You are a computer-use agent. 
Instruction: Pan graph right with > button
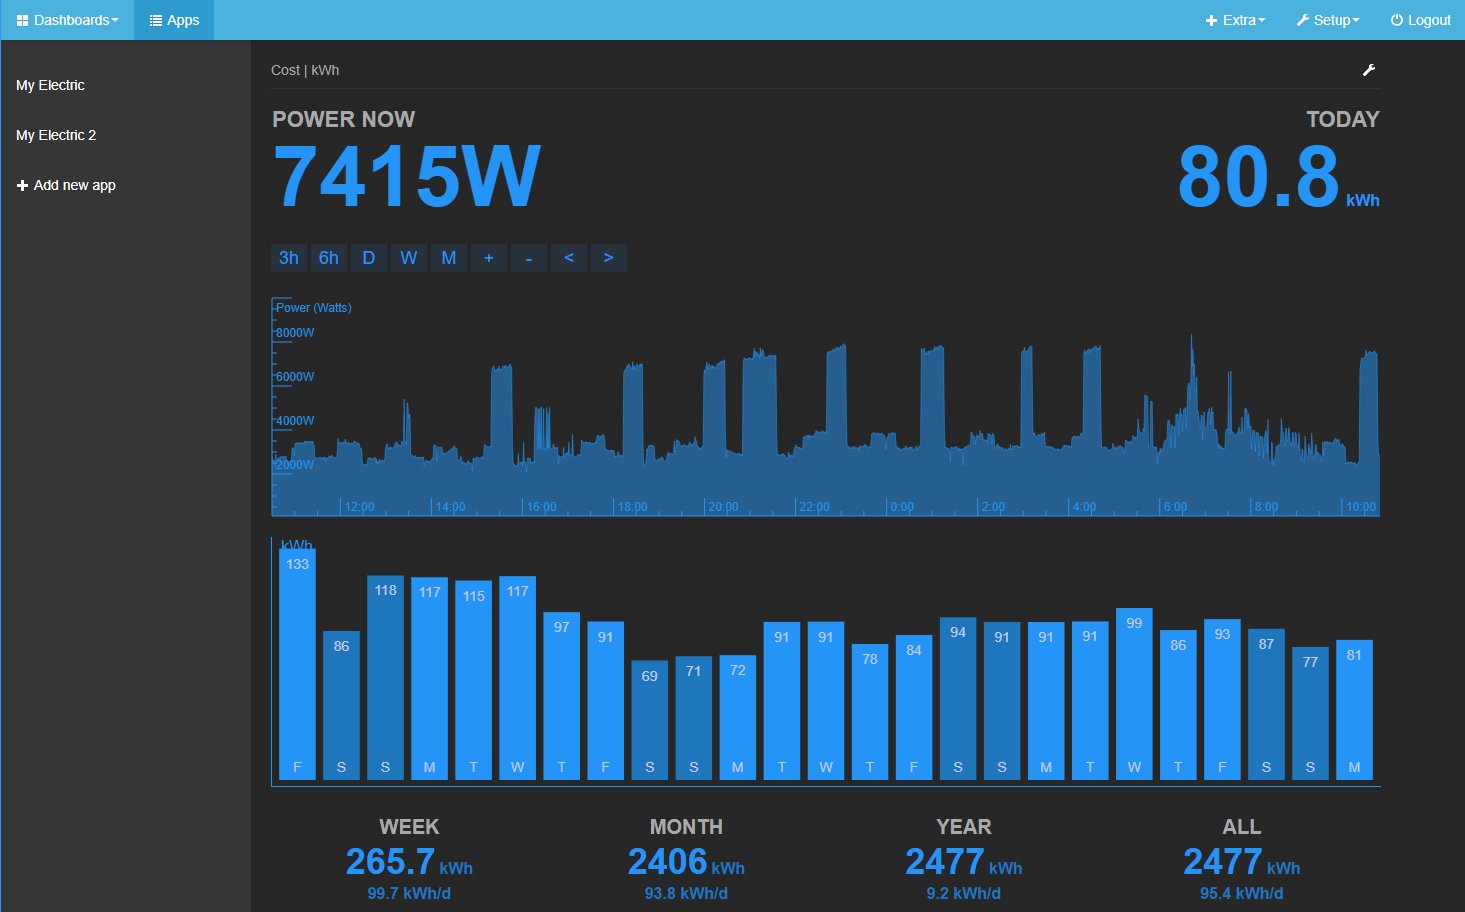coord(609,258)
